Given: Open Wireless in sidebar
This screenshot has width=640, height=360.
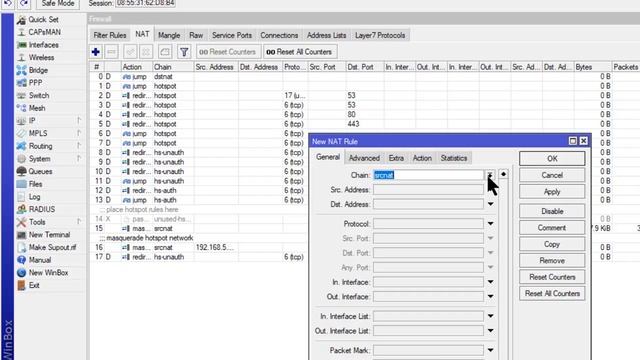Looking at the screenshot, I should [x=41, y=58].
